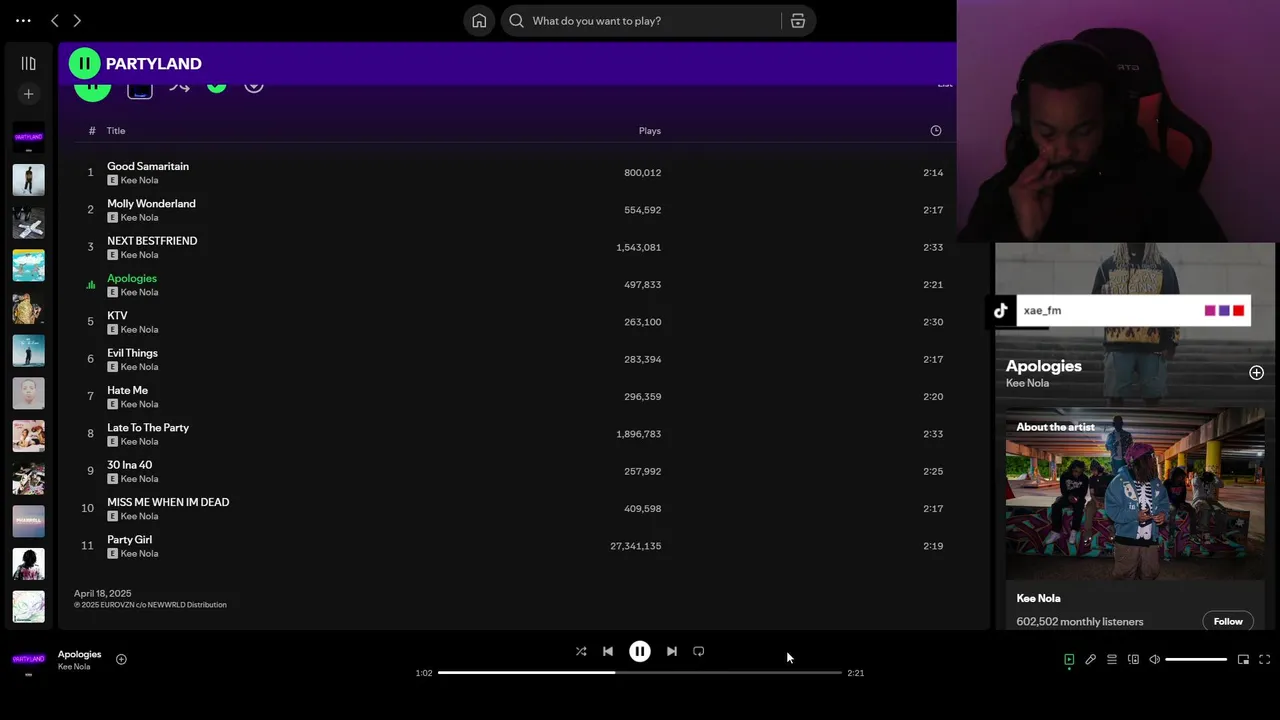Seek within the playback progress bar

[x=640, y=673]
